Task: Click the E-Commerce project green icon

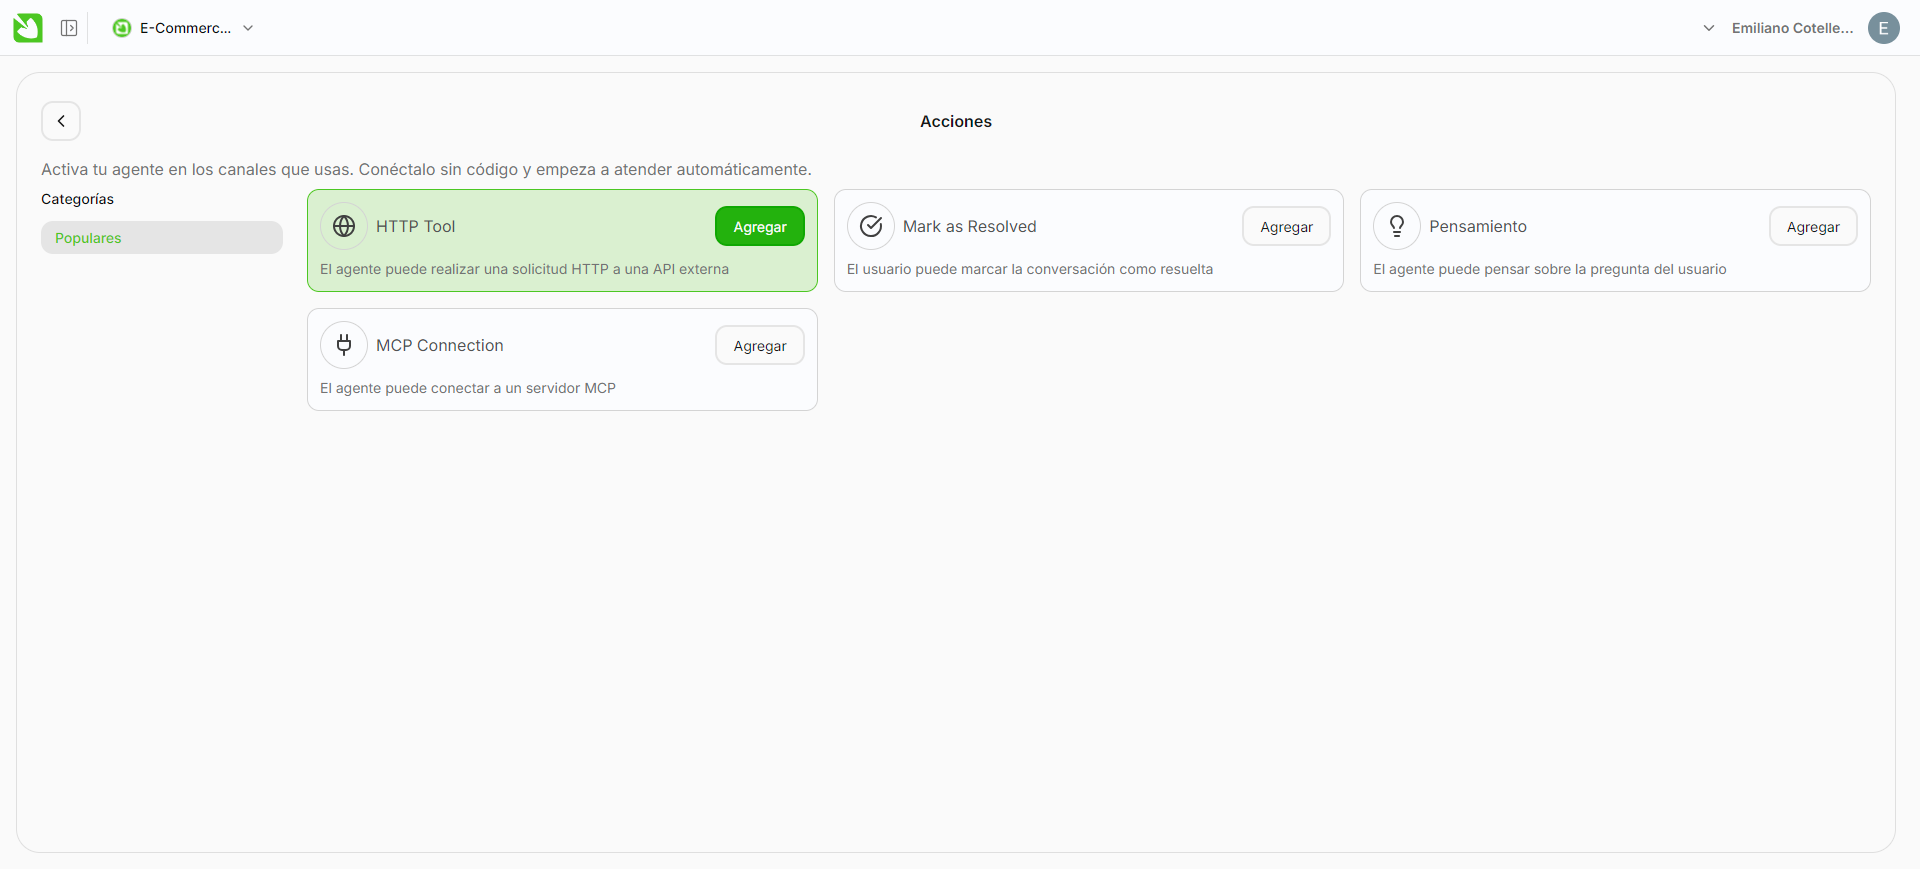Action: tap(122, 28)
